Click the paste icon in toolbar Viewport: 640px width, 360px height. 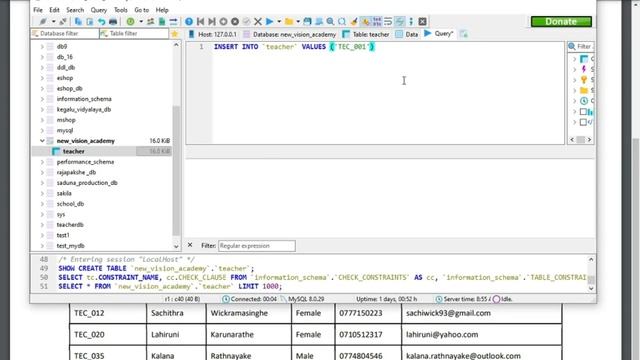[90, 22]
